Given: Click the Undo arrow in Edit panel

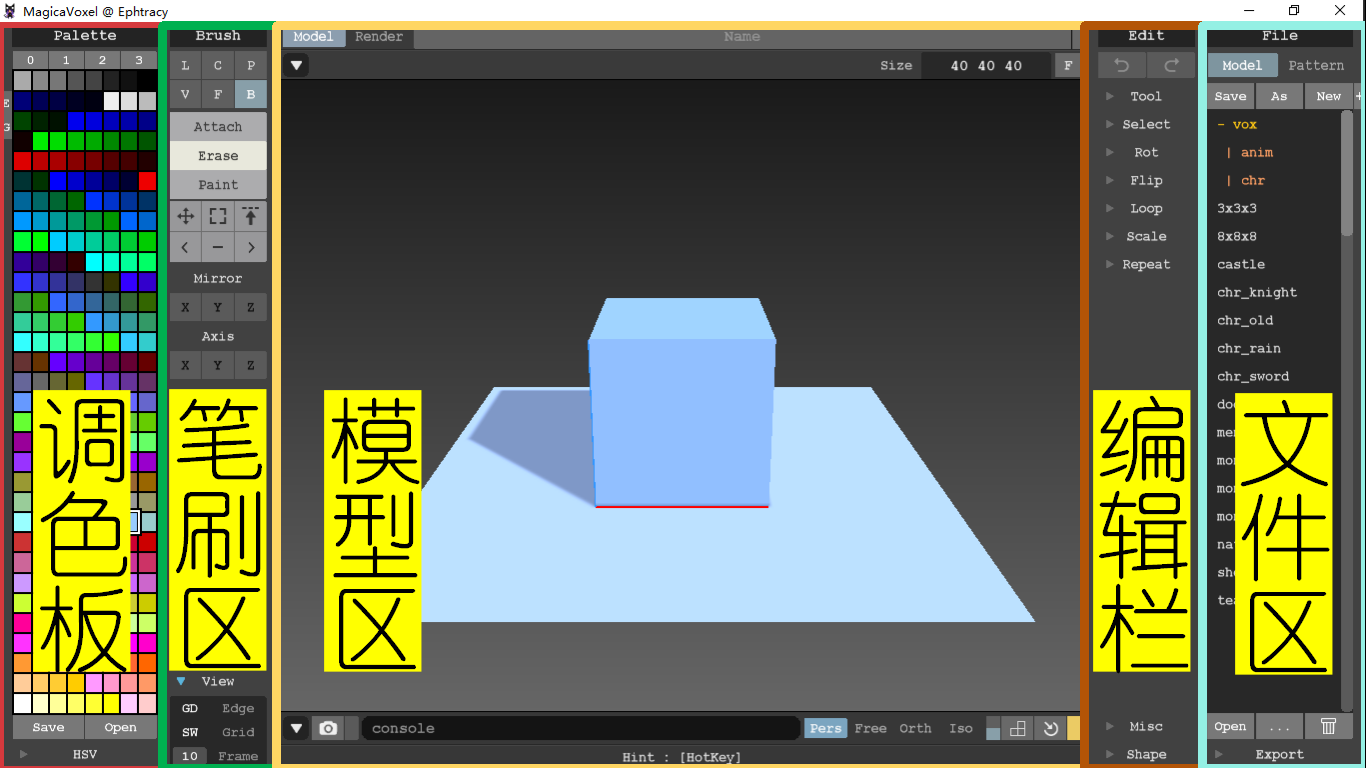Looking at the screenshot, I should point(1121,65).
